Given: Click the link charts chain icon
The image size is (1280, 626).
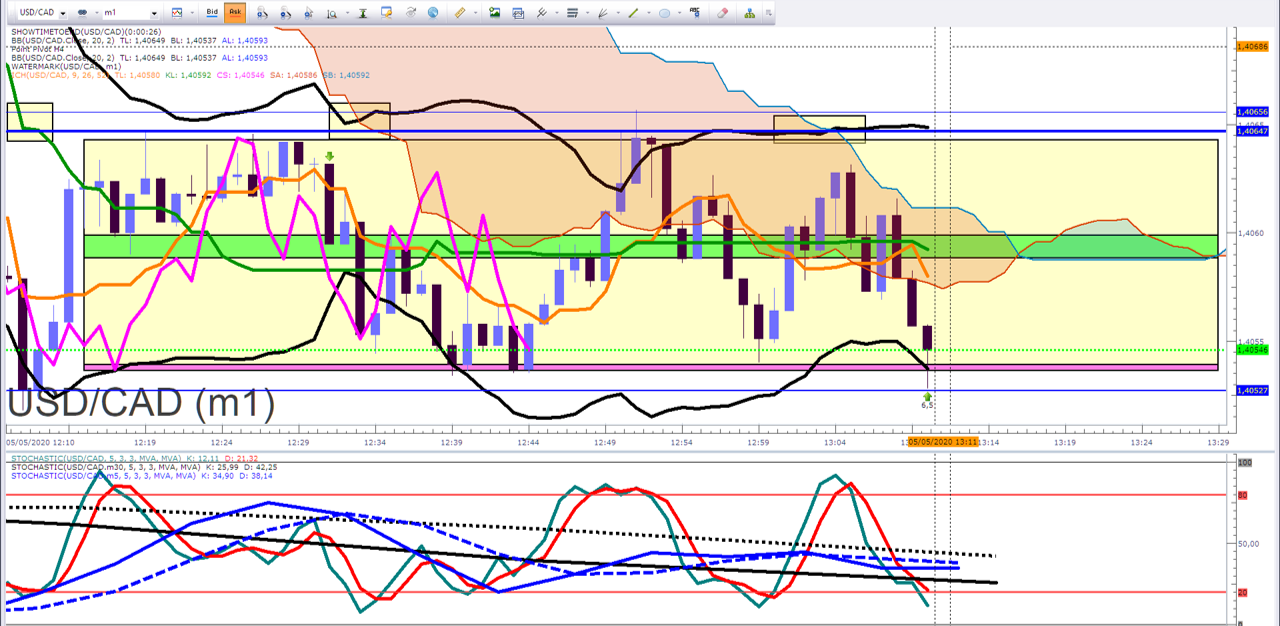Looking at the screenshot, I should 82,13.
